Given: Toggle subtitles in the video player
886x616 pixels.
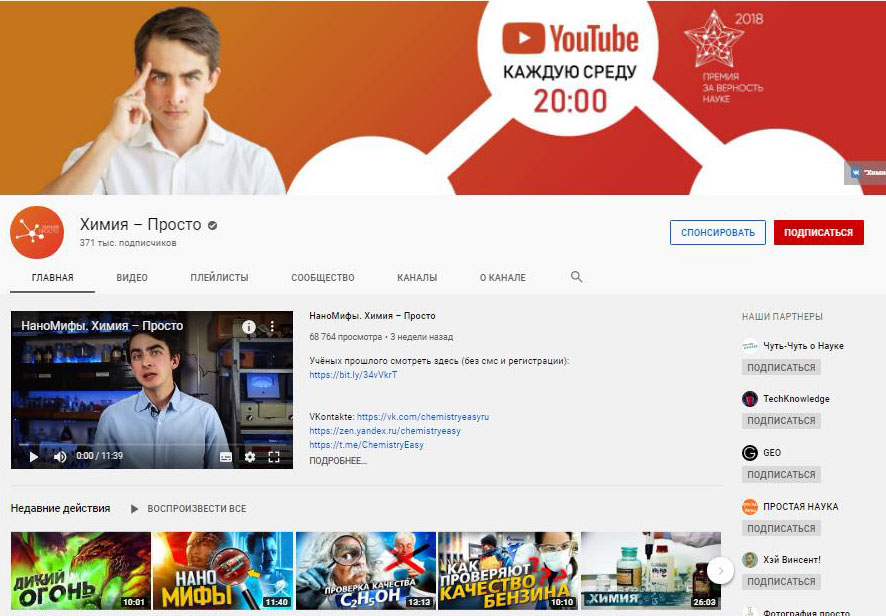Looking at the screenshot, I should (225, 457).
